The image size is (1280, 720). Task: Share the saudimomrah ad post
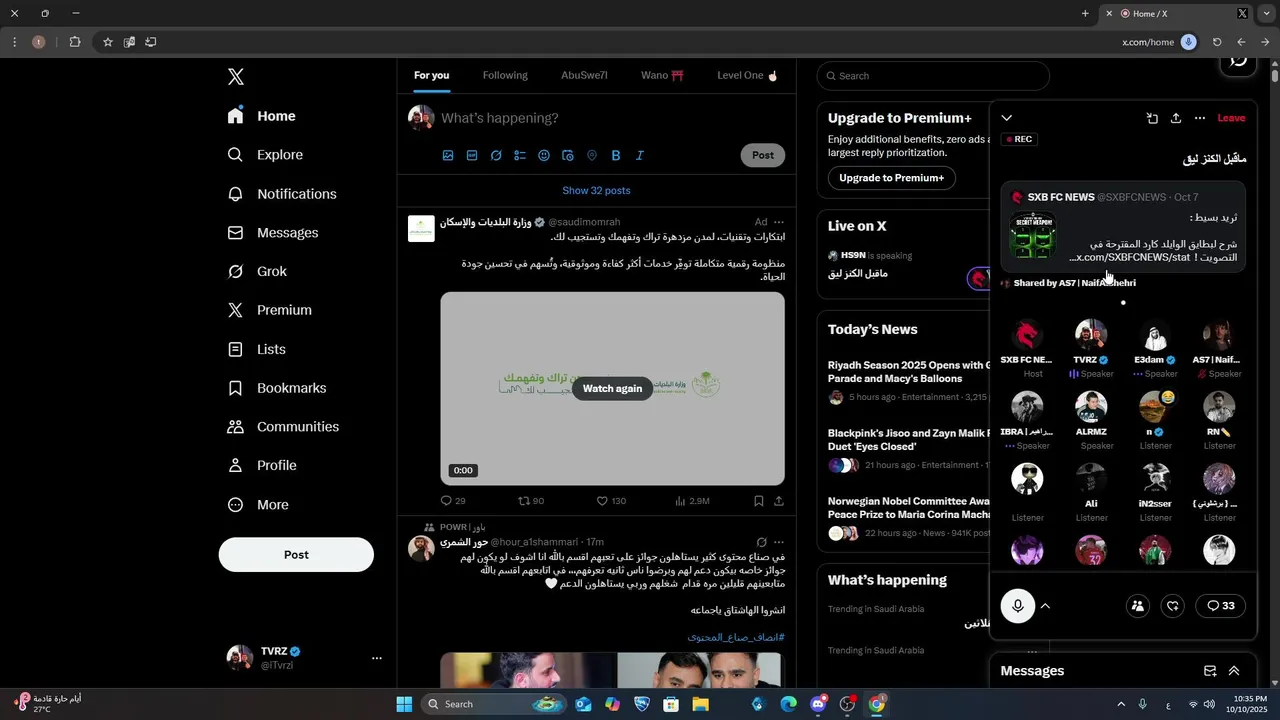tap(779, 501)
